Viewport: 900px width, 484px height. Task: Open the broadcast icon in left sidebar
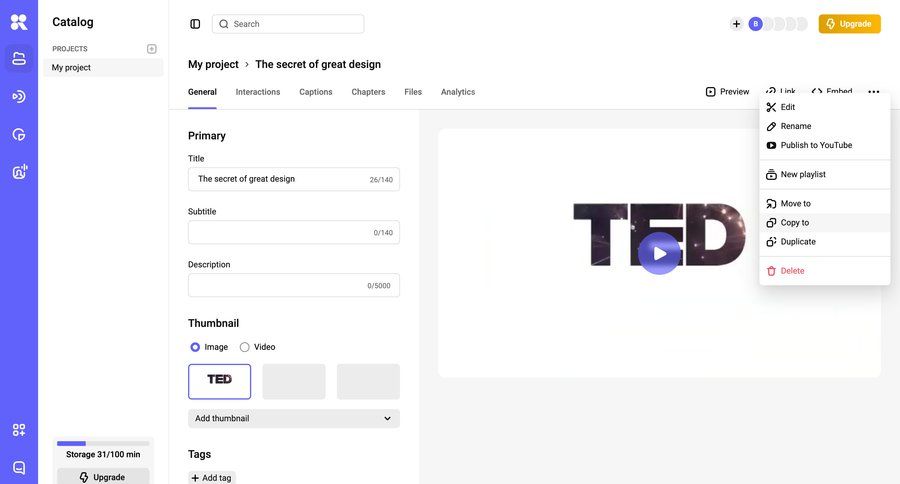pyautogui.click(x=19, y=96)
